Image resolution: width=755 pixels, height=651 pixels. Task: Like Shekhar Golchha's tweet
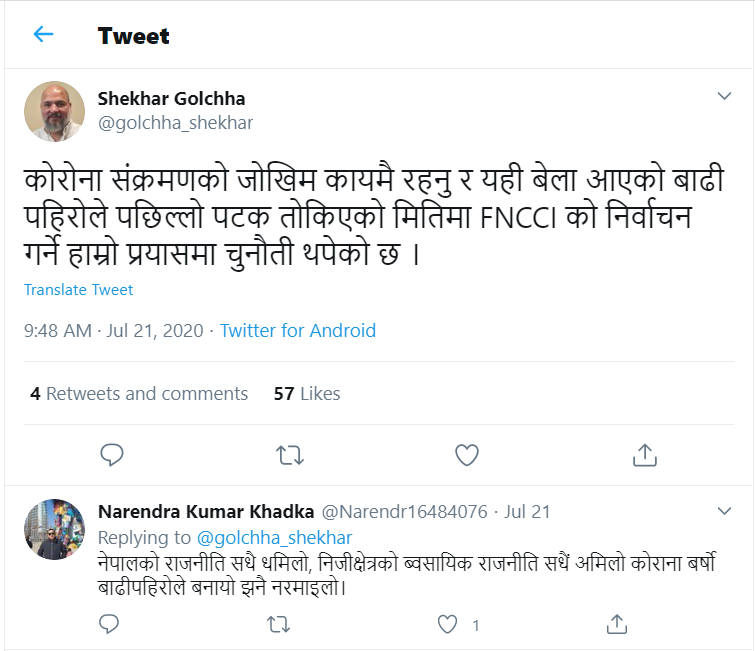pyautogui.click(x=466, y=455)
